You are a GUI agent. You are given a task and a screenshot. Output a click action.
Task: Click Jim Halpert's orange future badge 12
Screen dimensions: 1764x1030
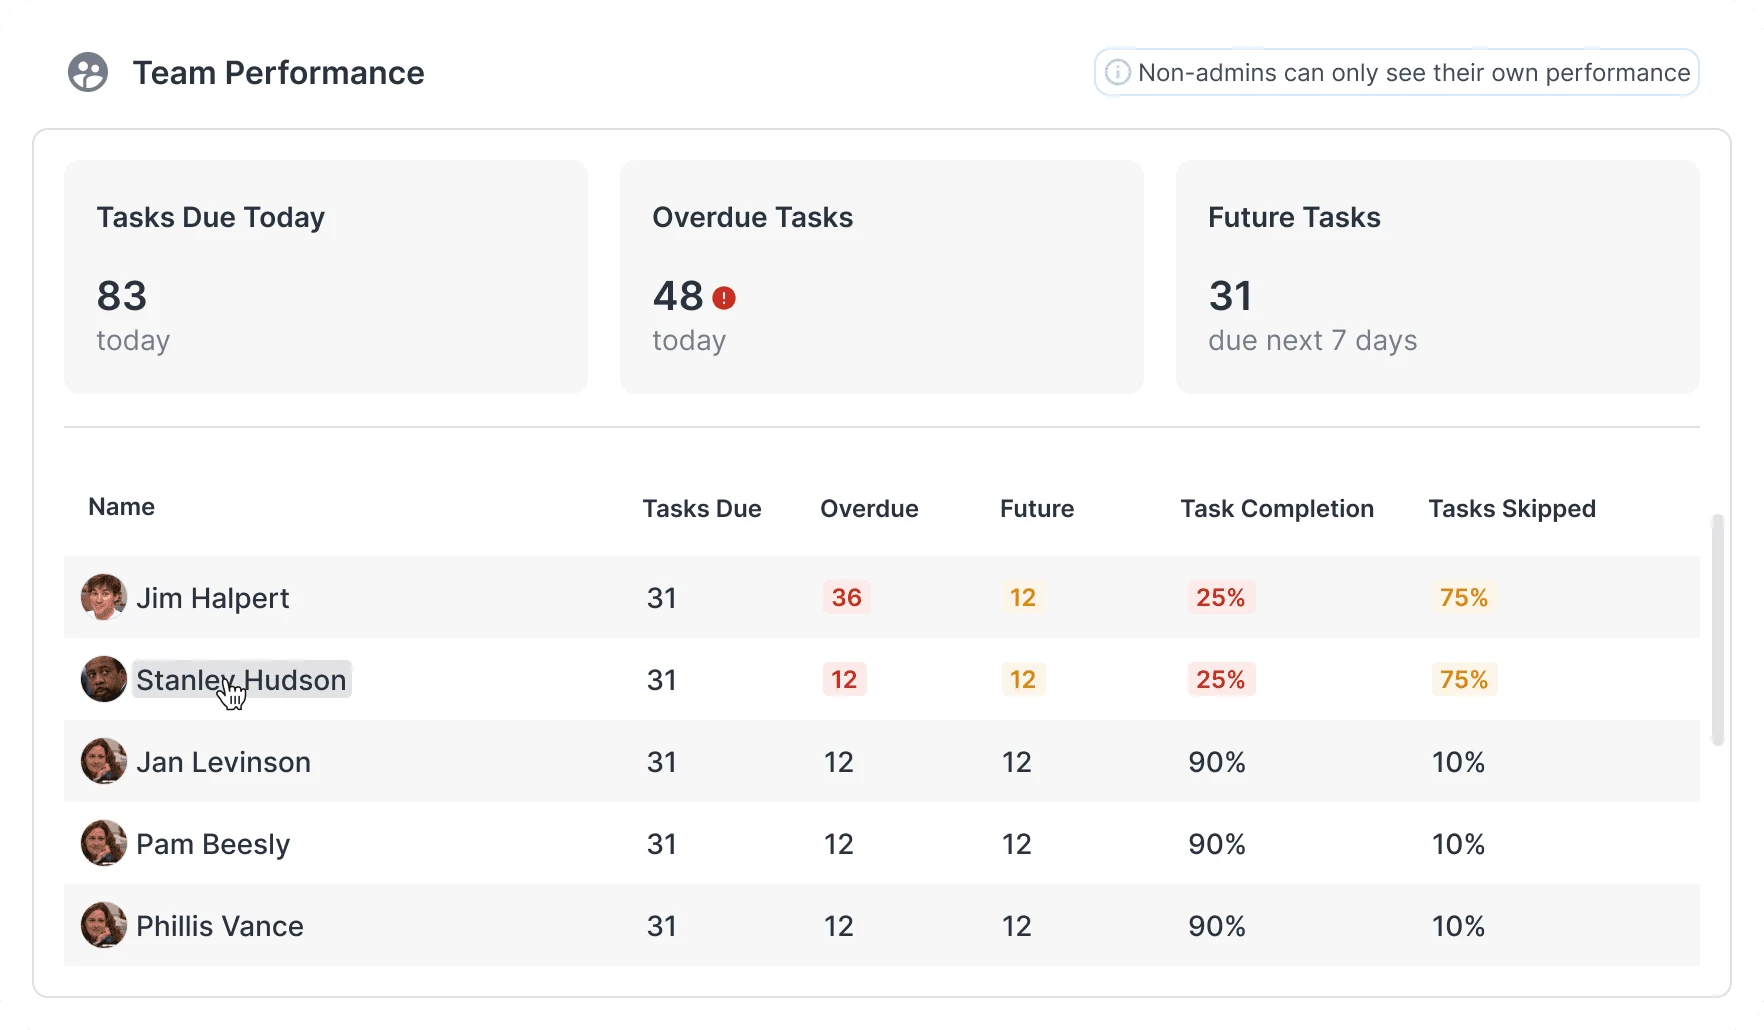[1023, 598]
